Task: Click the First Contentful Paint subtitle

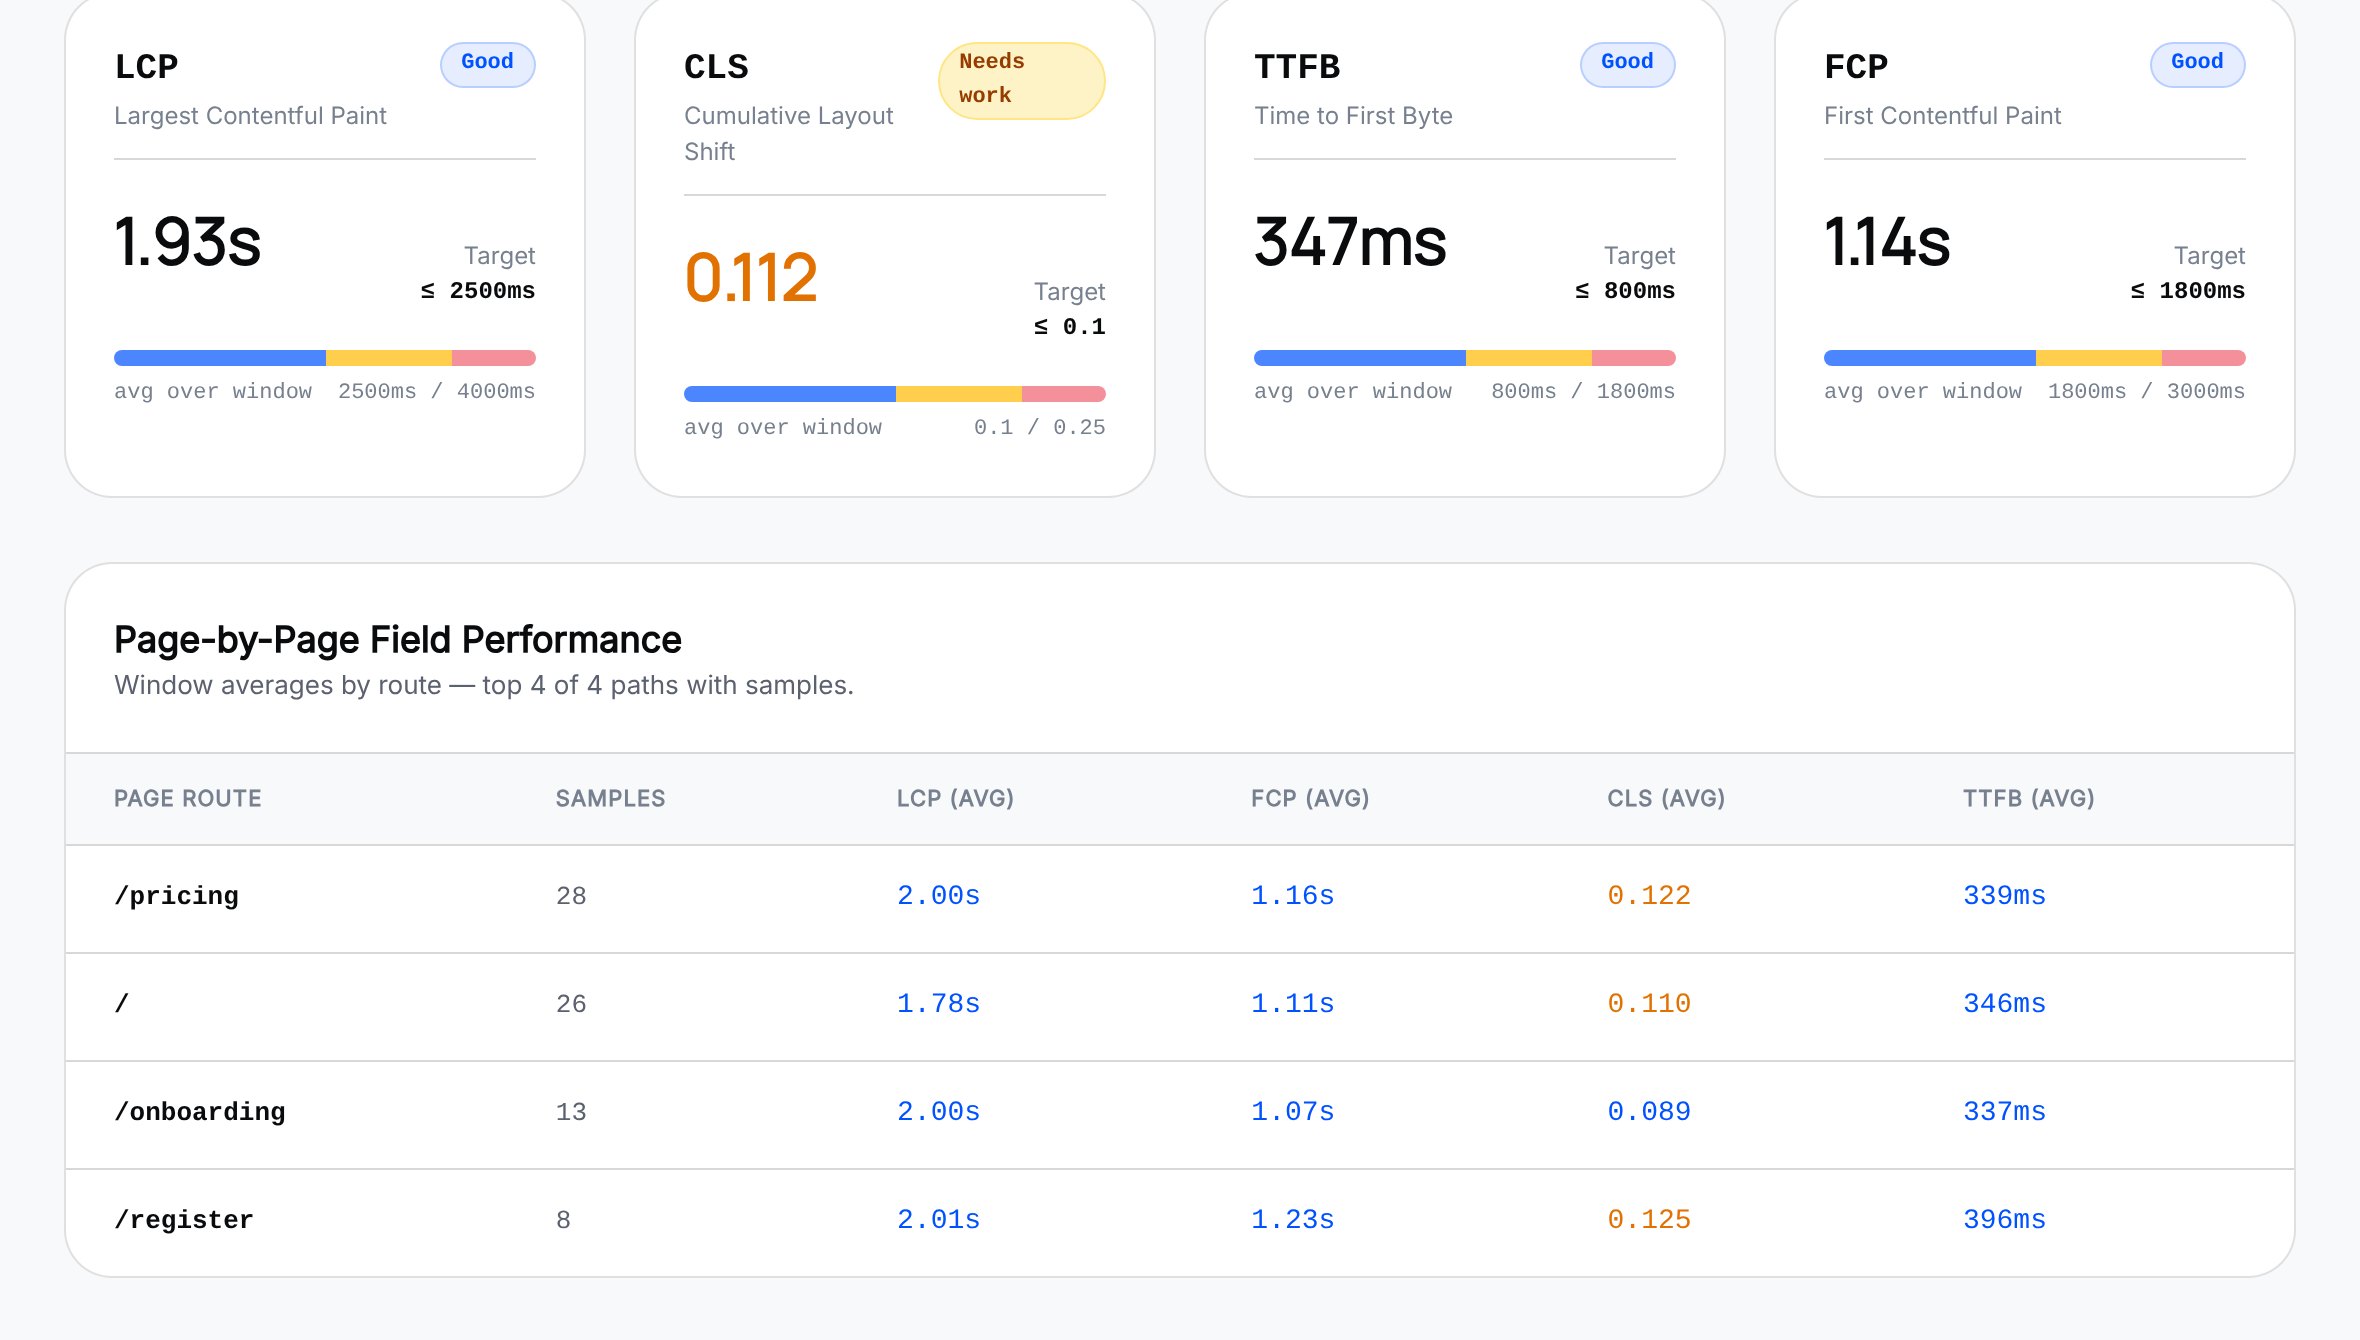Action: pos(1943,116)
